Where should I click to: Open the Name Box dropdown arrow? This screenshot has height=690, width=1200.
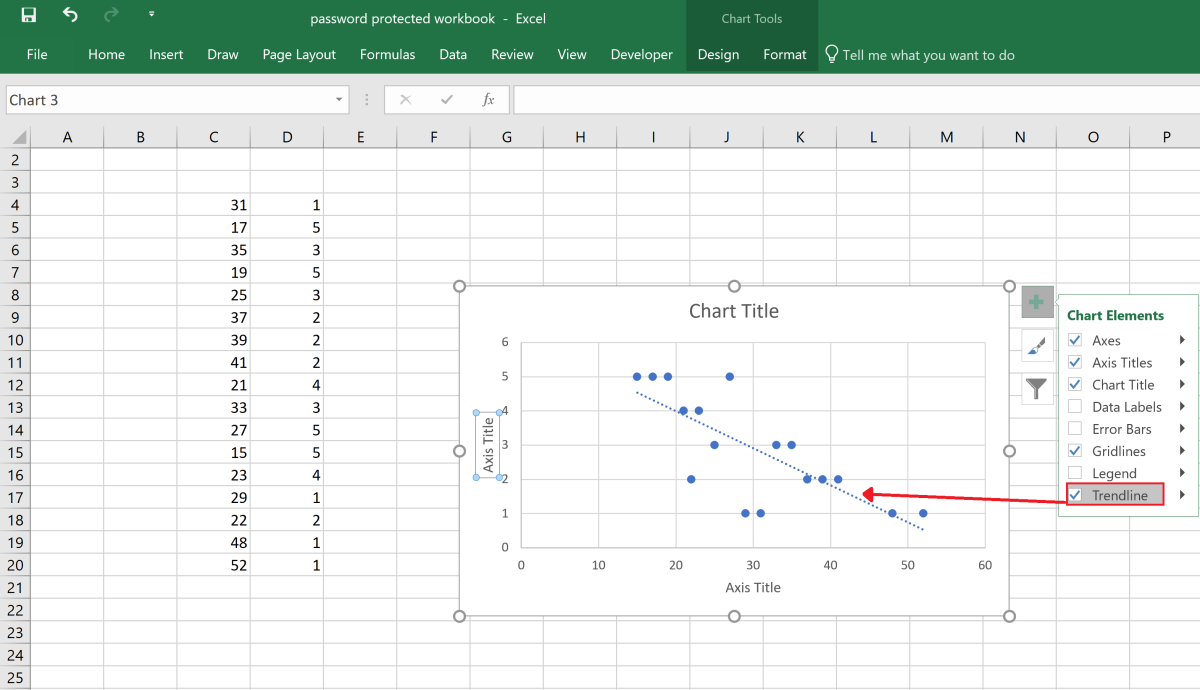pos(338,99)
